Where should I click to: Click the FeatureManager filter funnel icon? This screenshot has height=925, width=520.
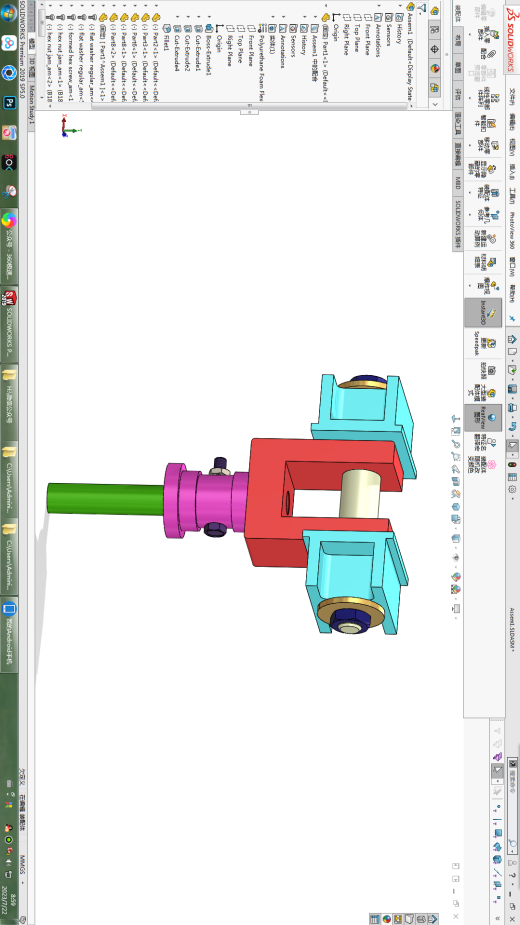pos(421,8)
